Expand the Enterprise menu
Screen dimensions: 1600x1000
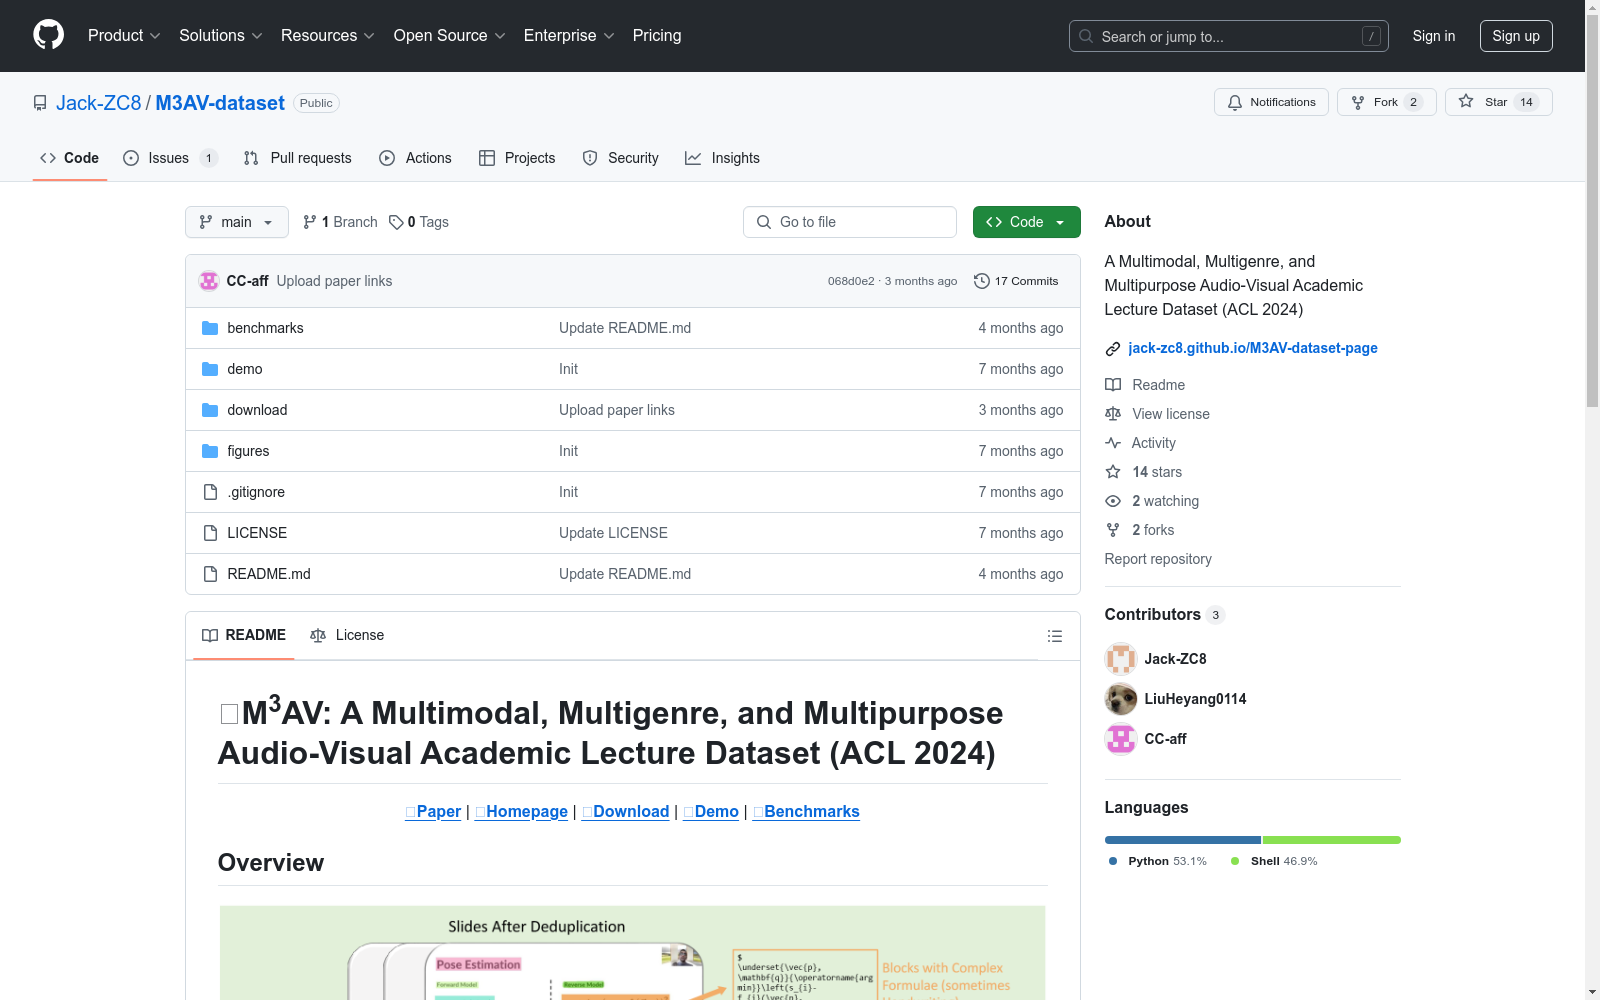569,35
